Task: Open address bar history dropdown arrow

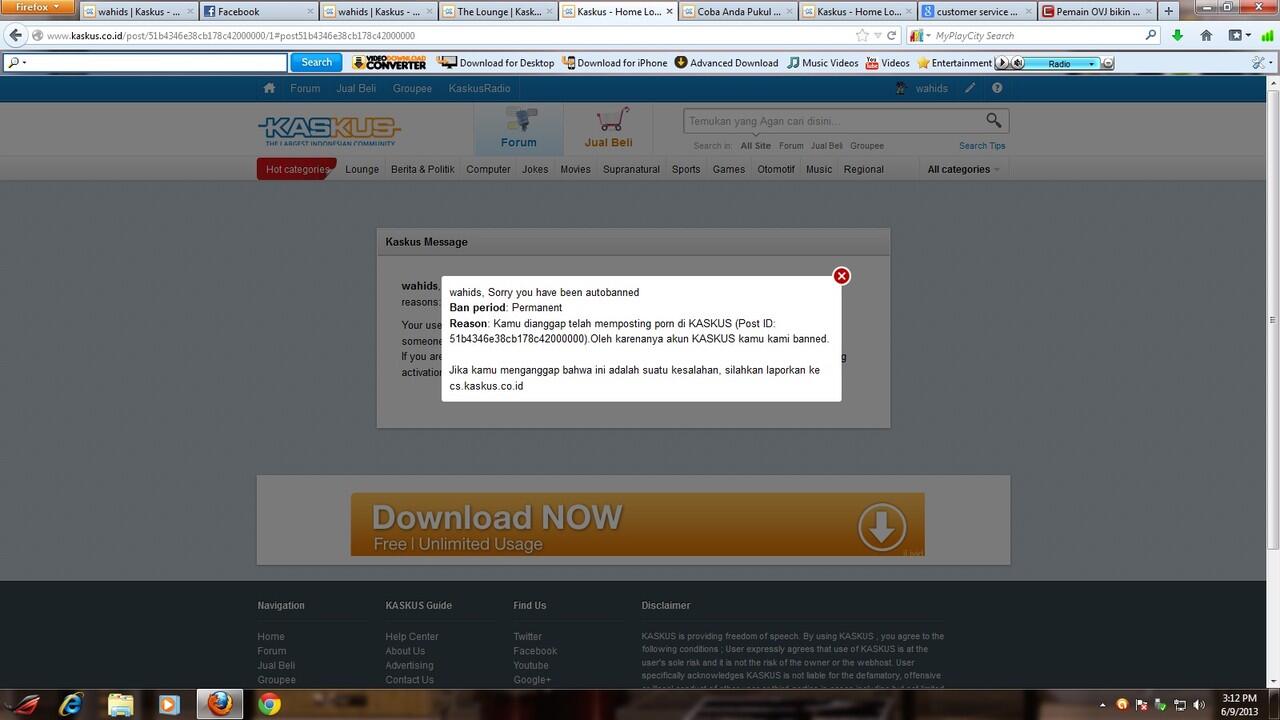Action: (878, 35)
